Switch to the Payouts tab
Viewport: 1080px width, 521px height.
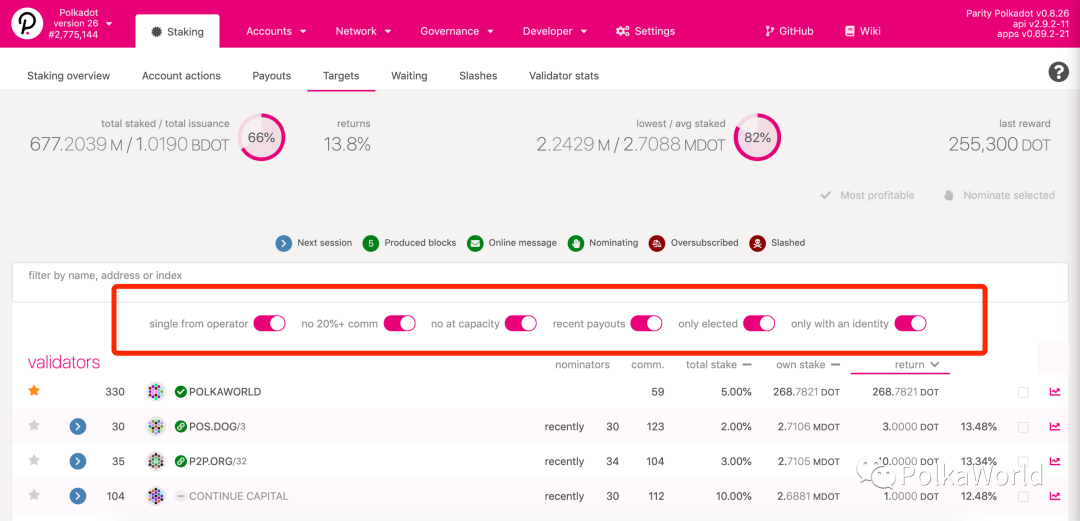272,76
